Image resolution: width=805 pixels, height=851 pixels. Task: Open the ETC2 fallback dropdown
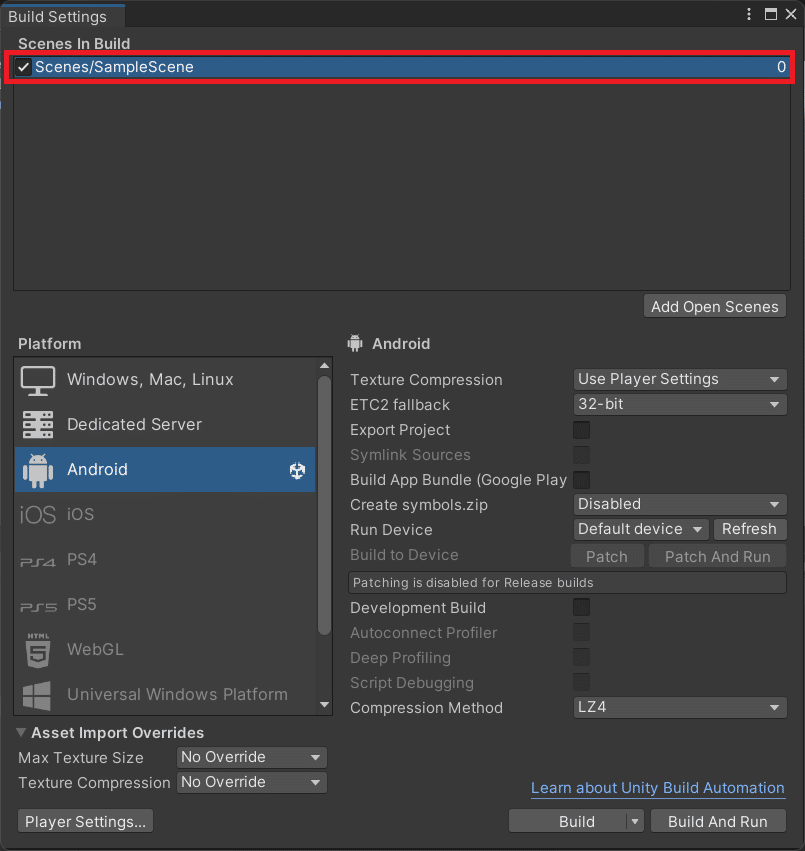pos(680,404)
